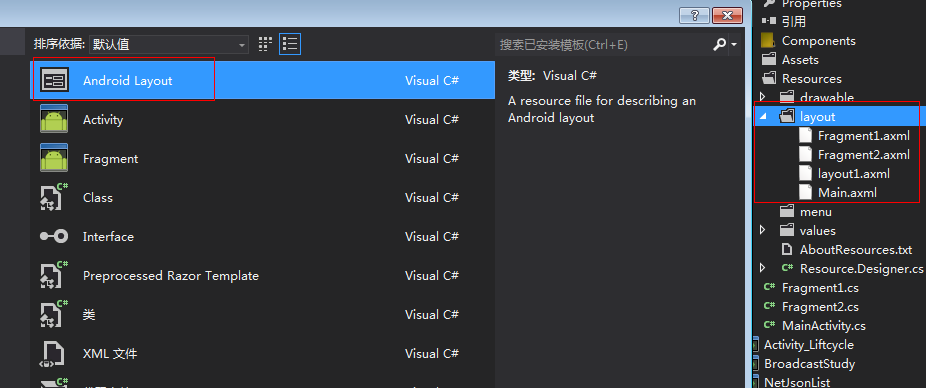Pick the XML 文件 template icon

(54, 353)
